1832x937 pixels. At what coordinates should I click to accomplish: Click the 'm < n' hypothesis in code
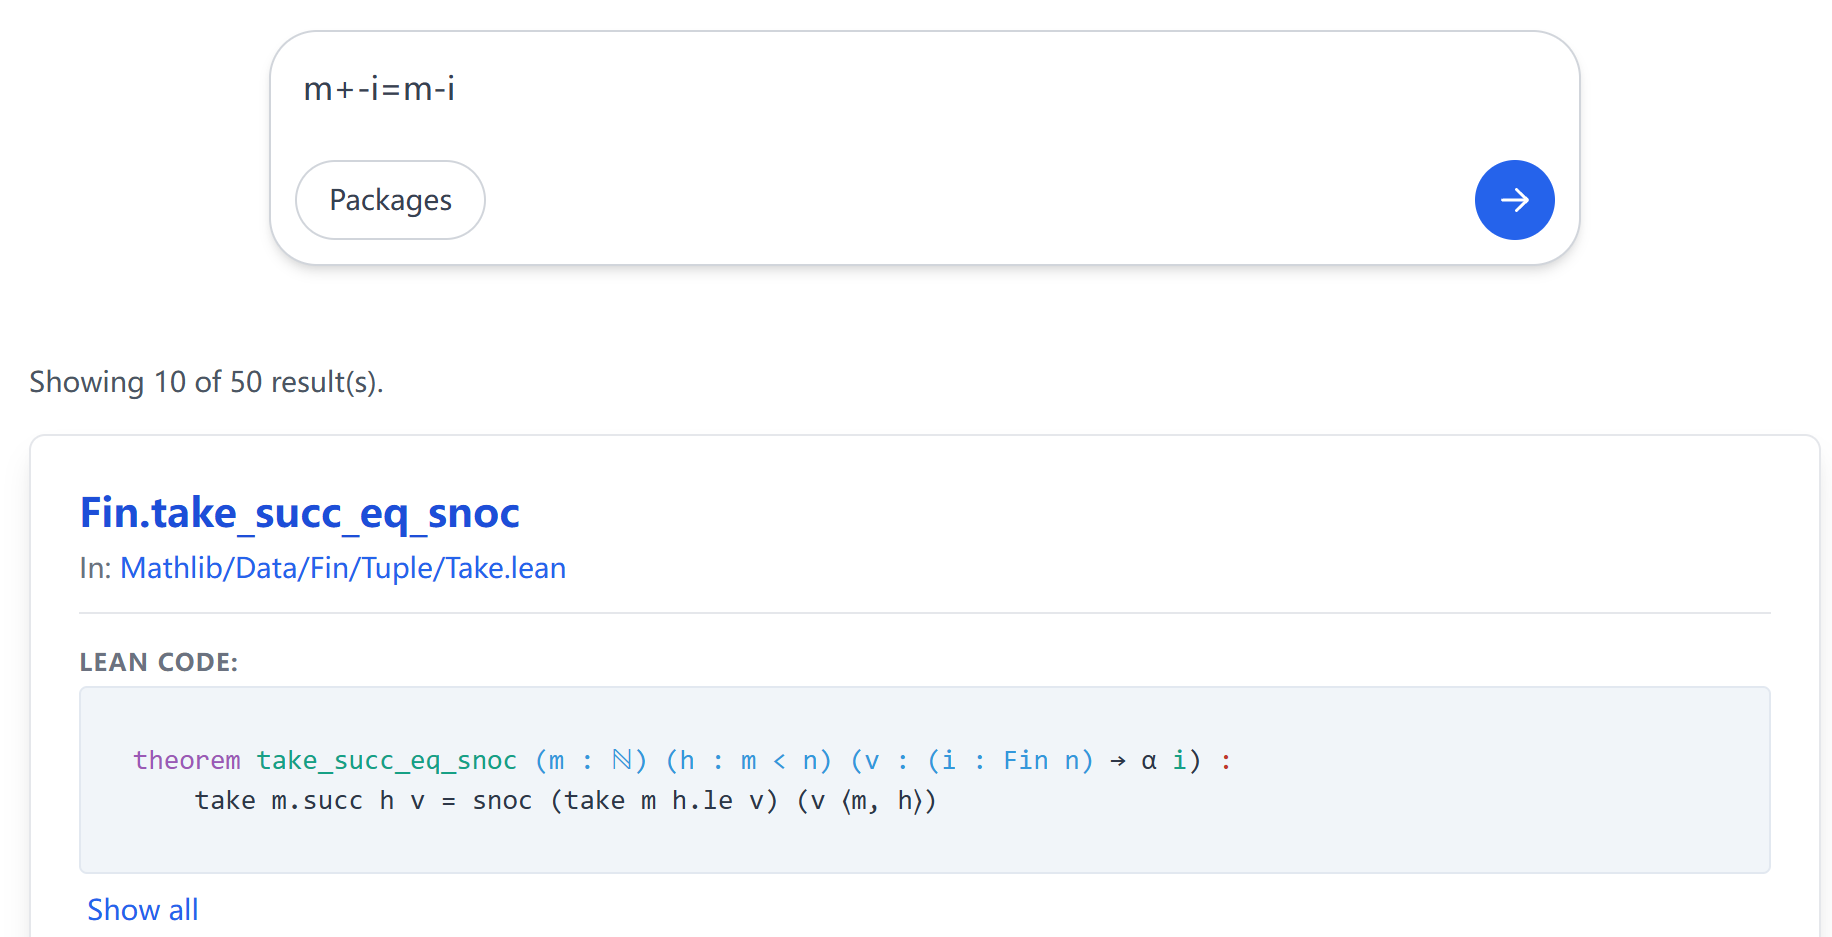coord(778,761)
